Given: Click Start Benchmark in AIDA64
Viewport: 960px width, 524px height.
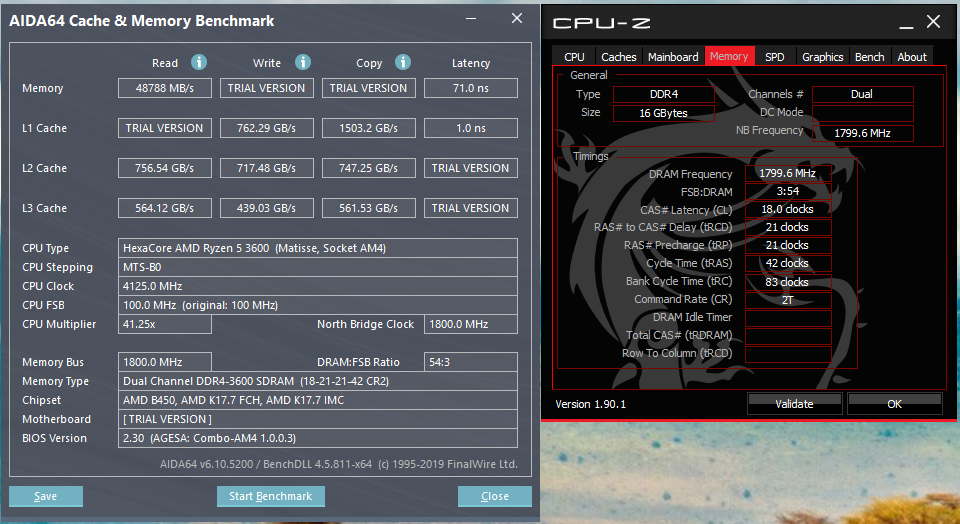Looking at the screenshot, I should (x=271, y=496).
